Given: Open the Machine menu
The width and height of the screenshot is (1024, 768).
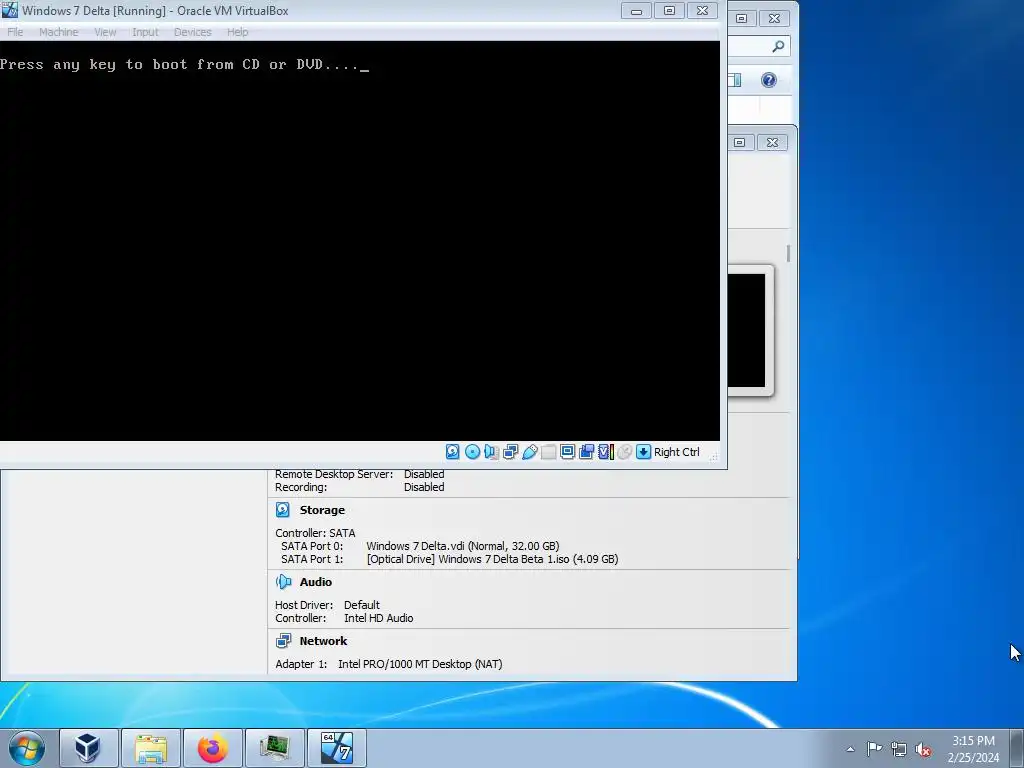Looking at the screenshot, I should point(58,32).
